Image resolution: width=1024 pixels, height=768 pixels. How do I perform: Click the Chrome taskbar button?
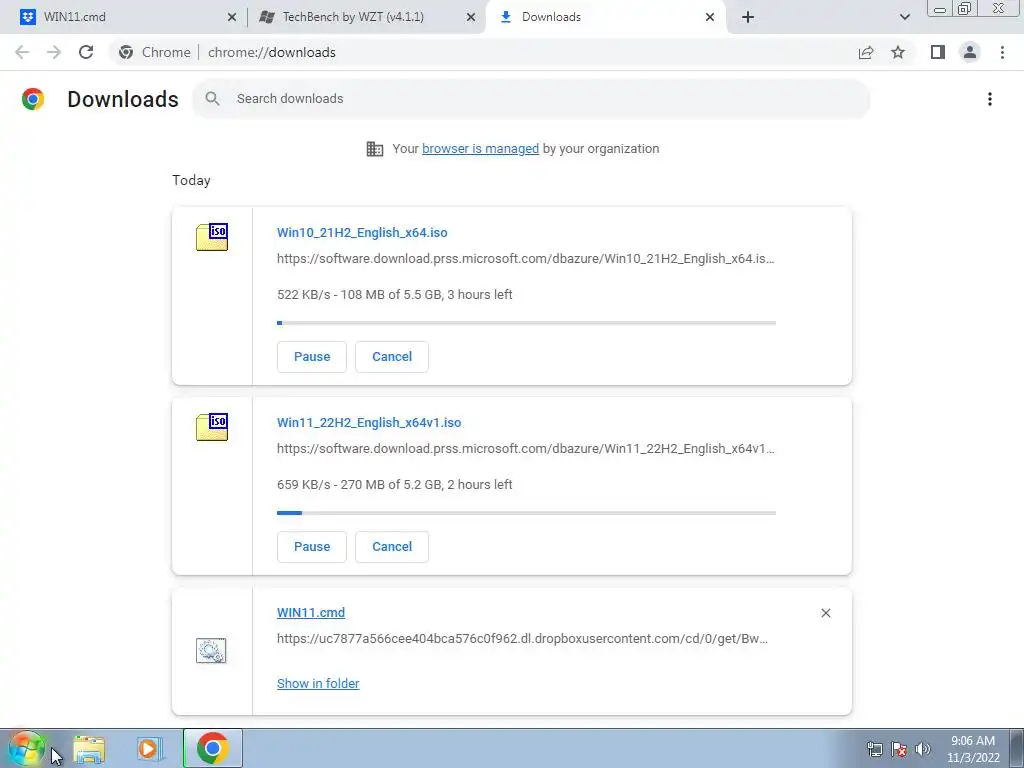click(213, 748)
